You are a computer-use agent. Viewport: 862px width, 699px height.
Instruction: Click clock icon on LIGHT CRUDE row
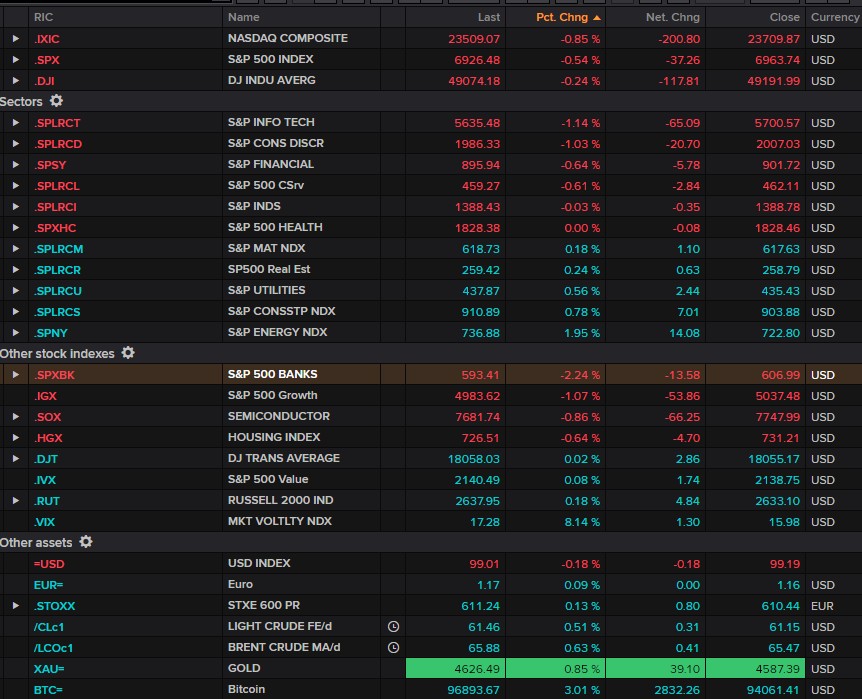pos(393,626)
